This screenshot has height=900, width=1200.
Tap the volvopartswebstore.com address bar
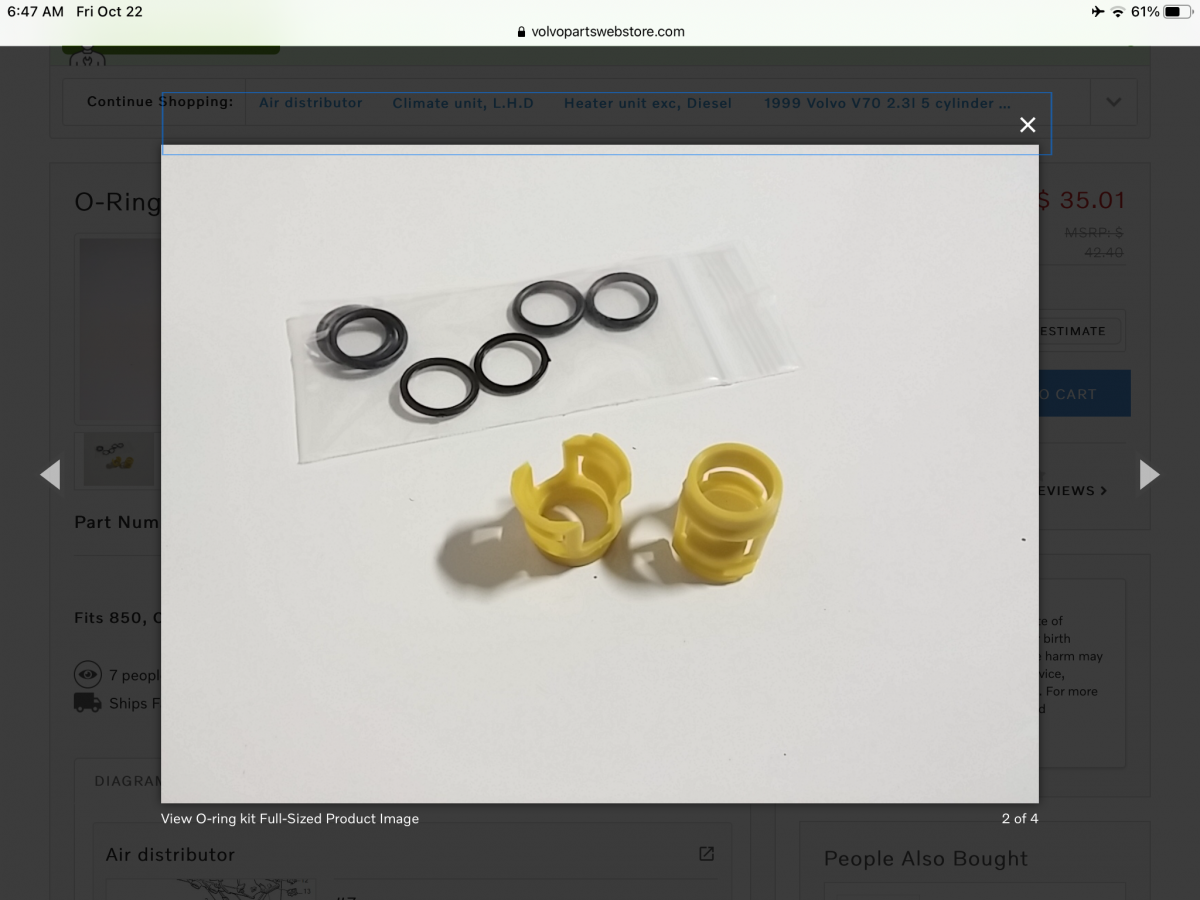click(600, 31)
